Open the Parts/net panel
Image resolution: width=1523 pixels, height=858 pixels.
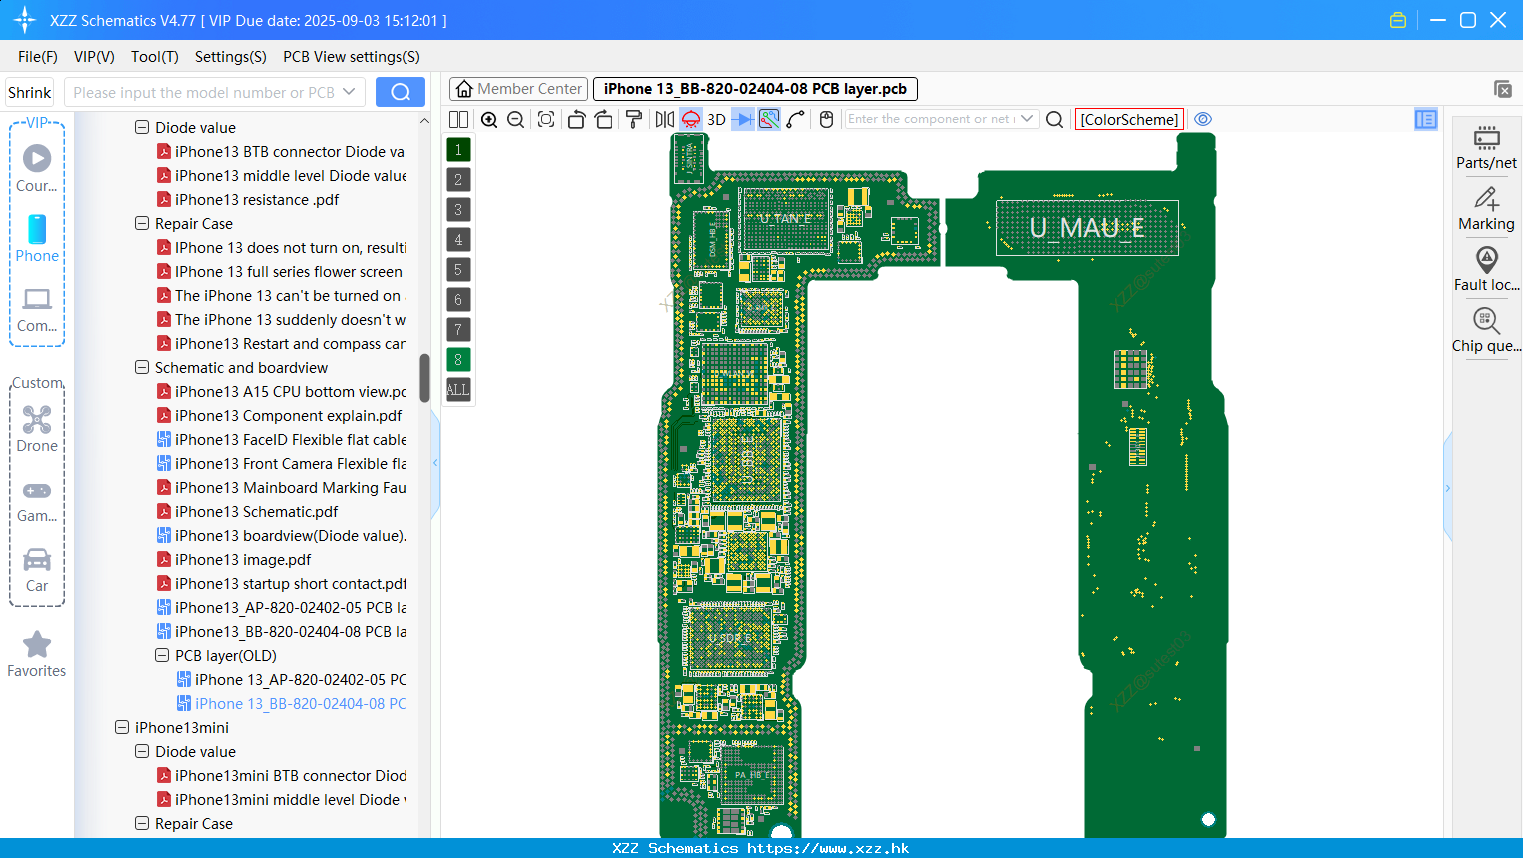(x=1486, y=147)
